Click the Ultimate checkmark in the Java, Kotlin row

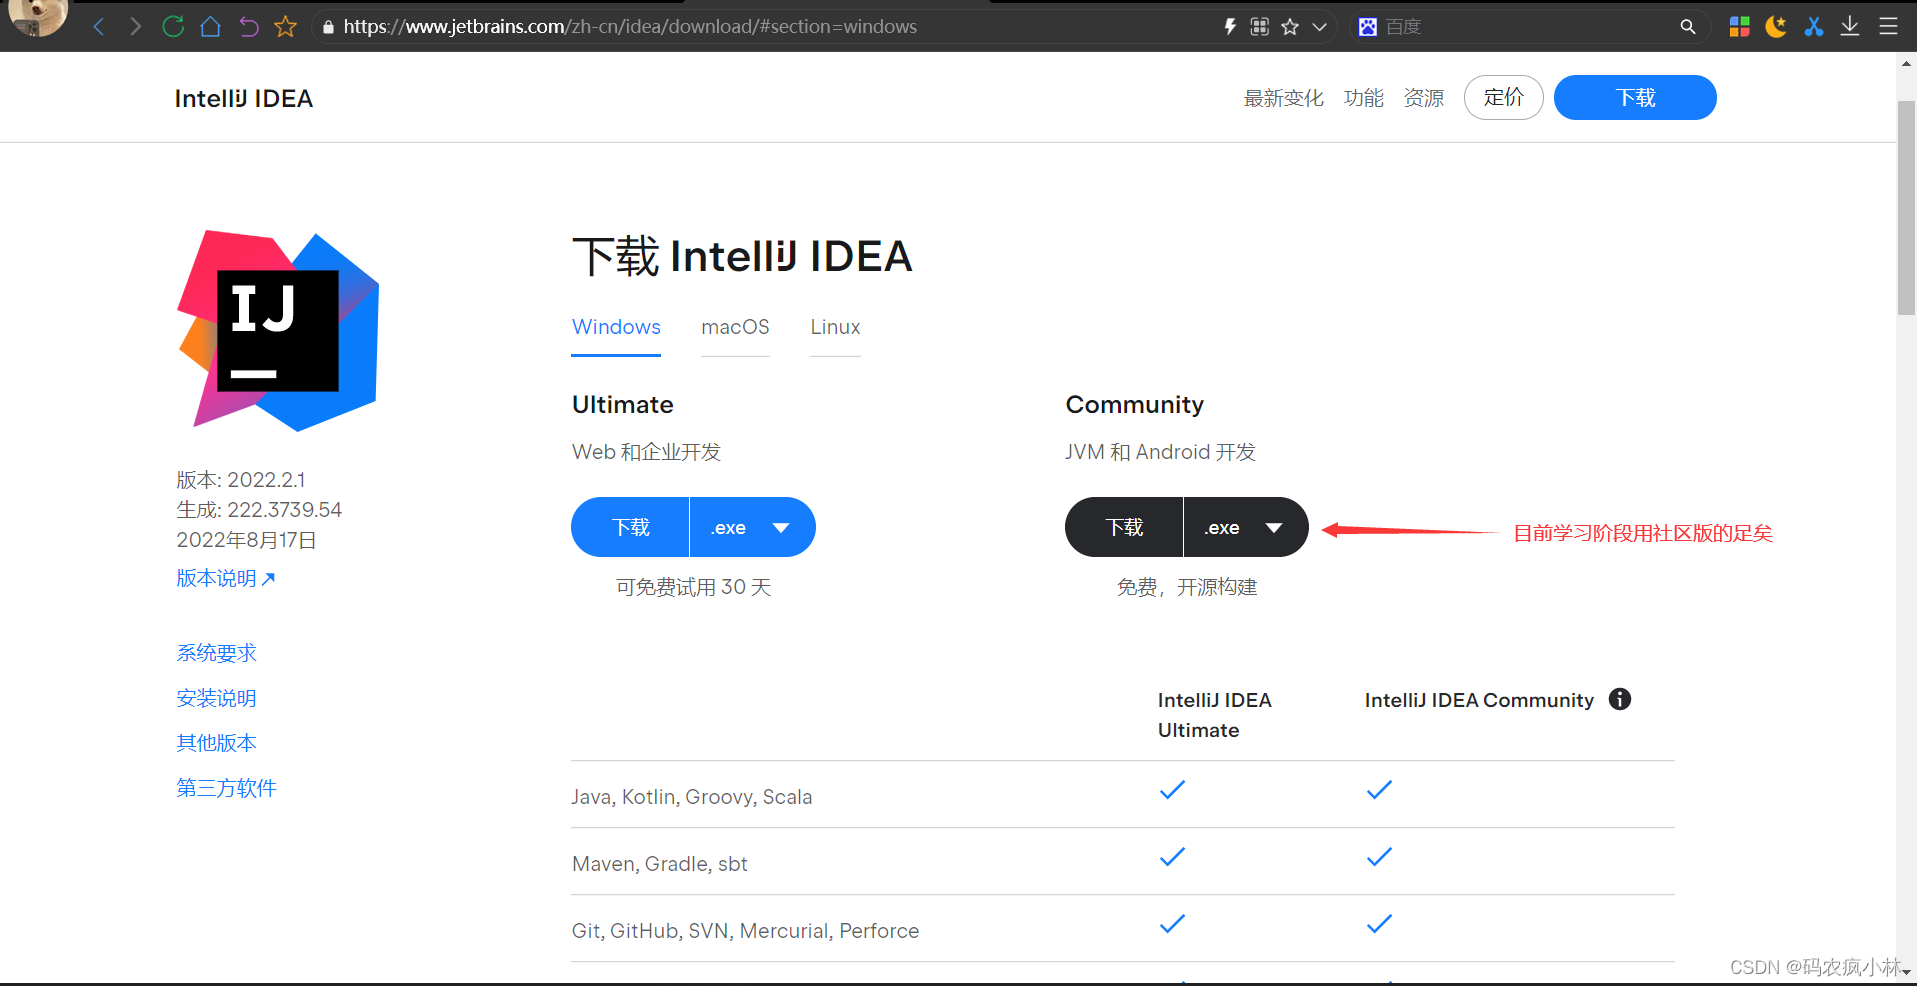pyautogui.click(x=1172, y=790)
